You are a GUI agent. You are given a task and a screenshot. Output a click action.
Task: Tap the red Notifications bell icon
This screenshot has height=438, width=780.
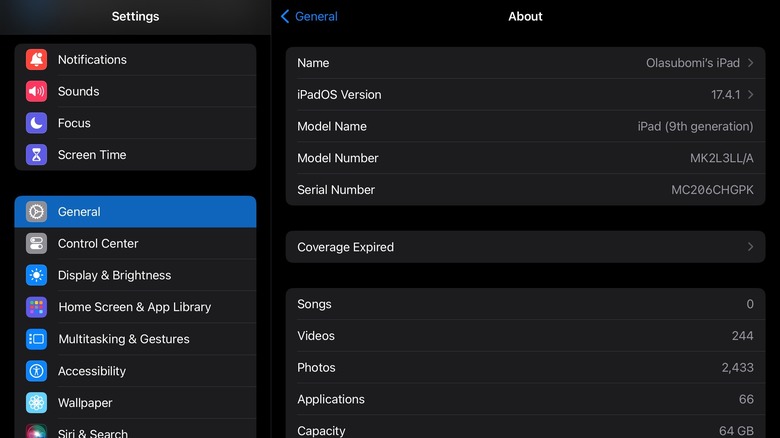pos(36,60)
